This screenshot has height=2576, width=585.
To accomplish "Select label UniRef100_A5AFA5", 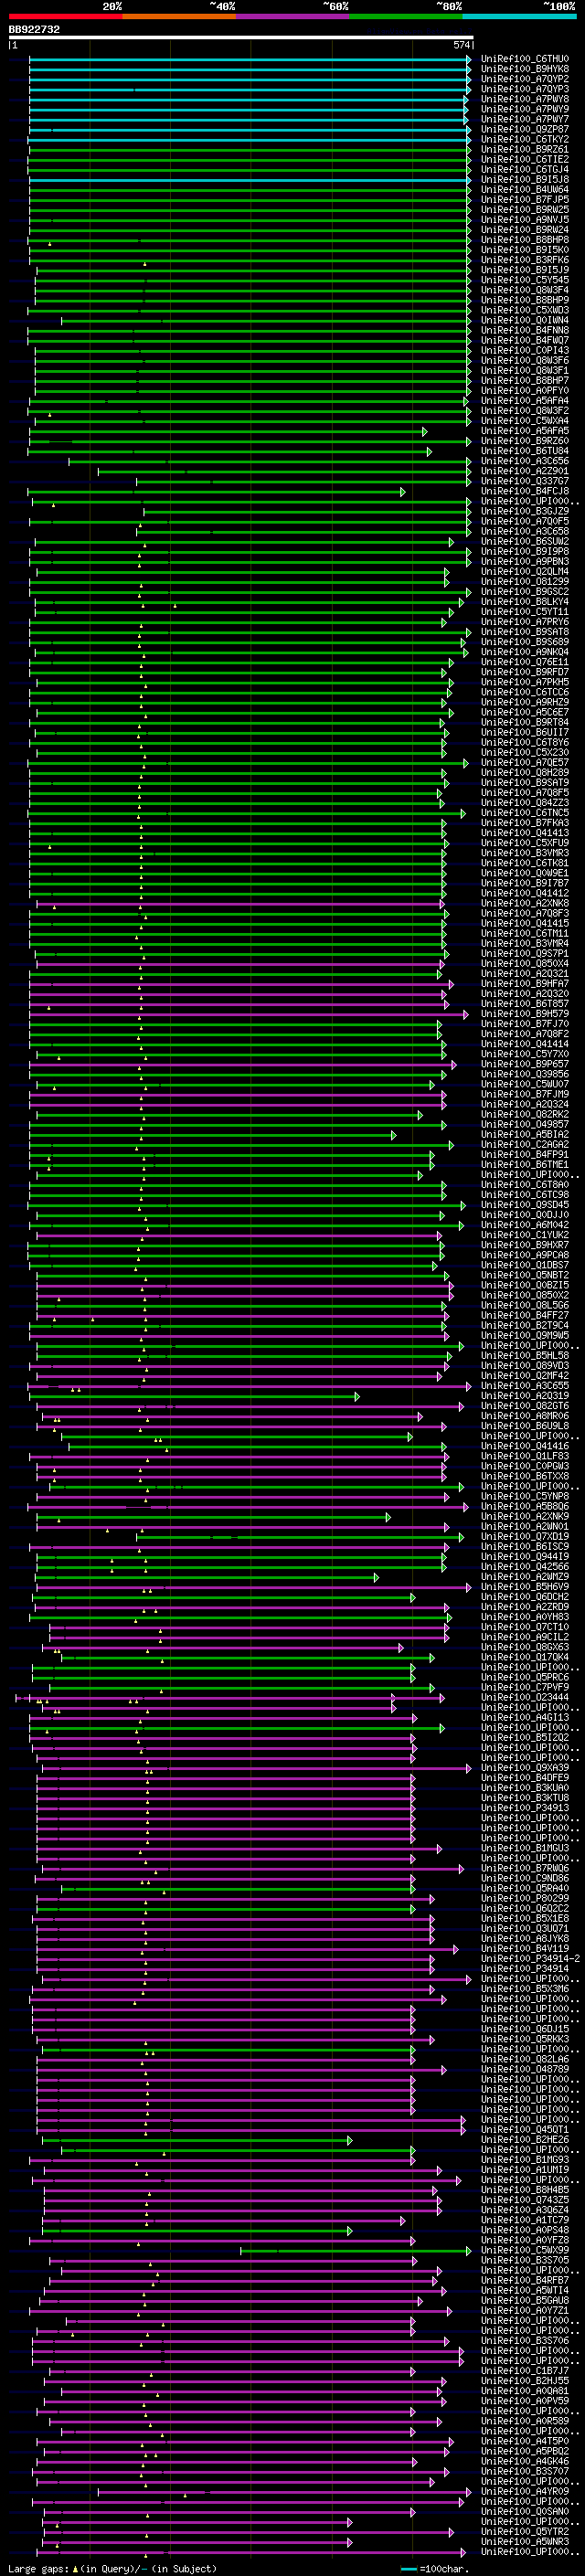I will coord(525,431).
